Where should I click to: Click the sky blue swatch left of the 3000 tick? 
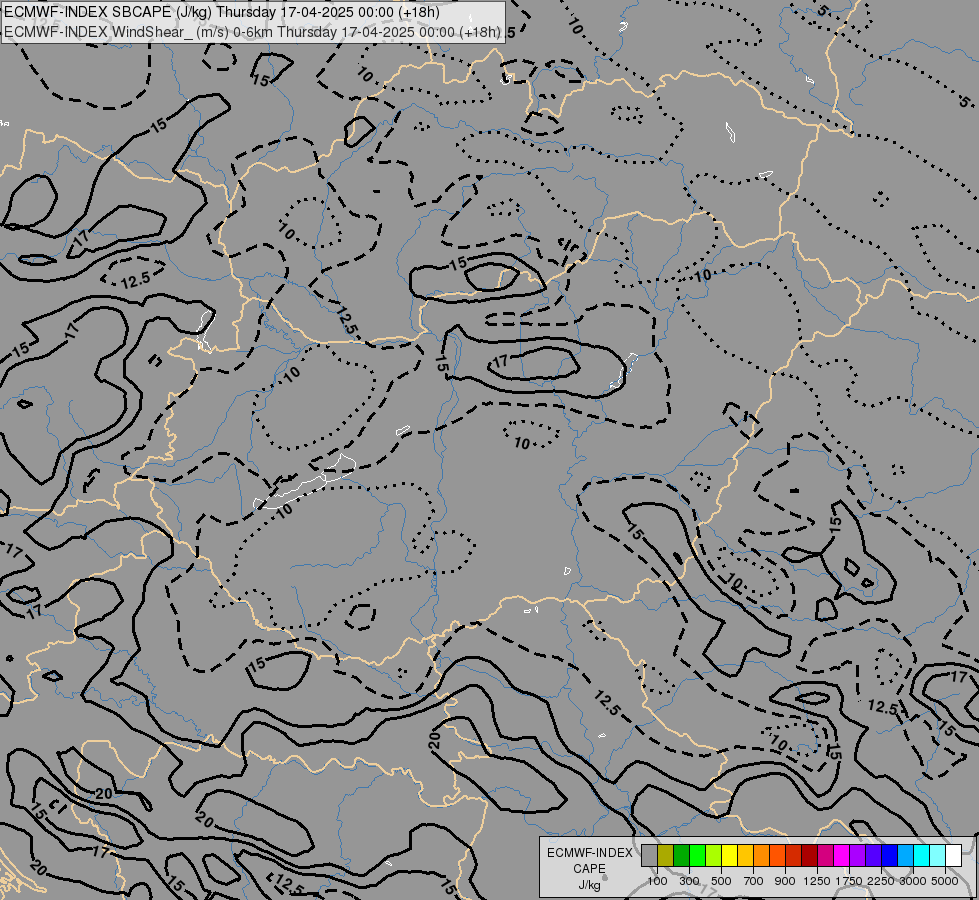click(x=905, y=856)
